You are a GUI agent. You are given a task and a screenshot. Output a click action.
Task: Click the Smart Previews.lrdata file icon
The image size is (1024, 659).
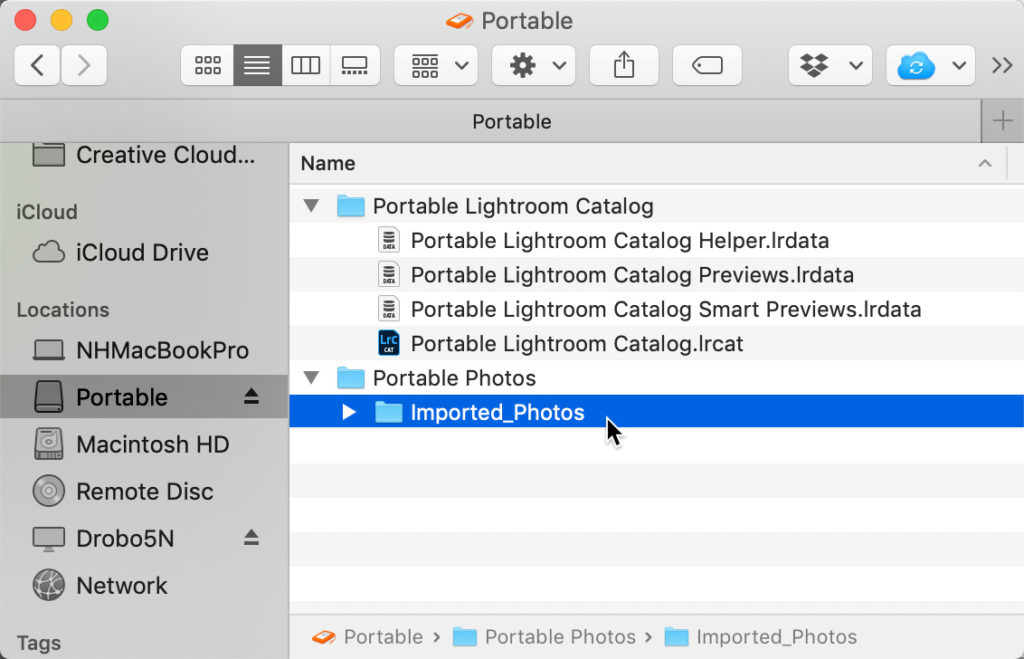389,308
